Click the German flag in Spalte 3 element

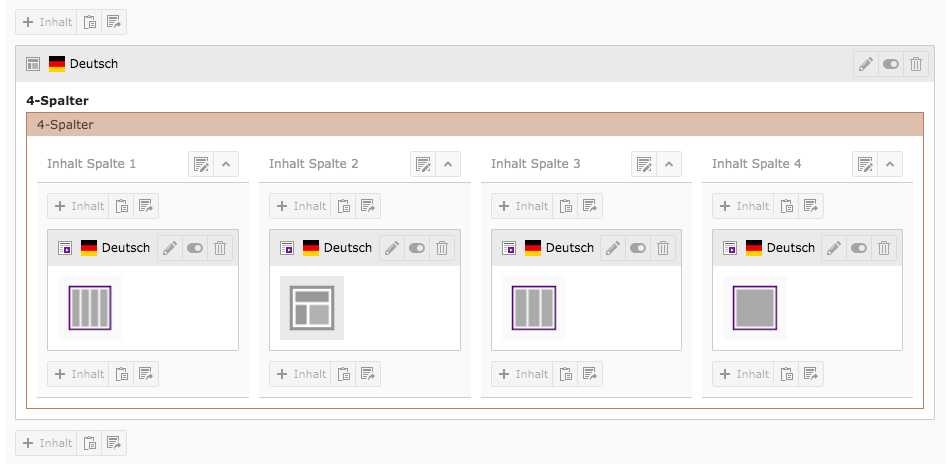(533, 248)
